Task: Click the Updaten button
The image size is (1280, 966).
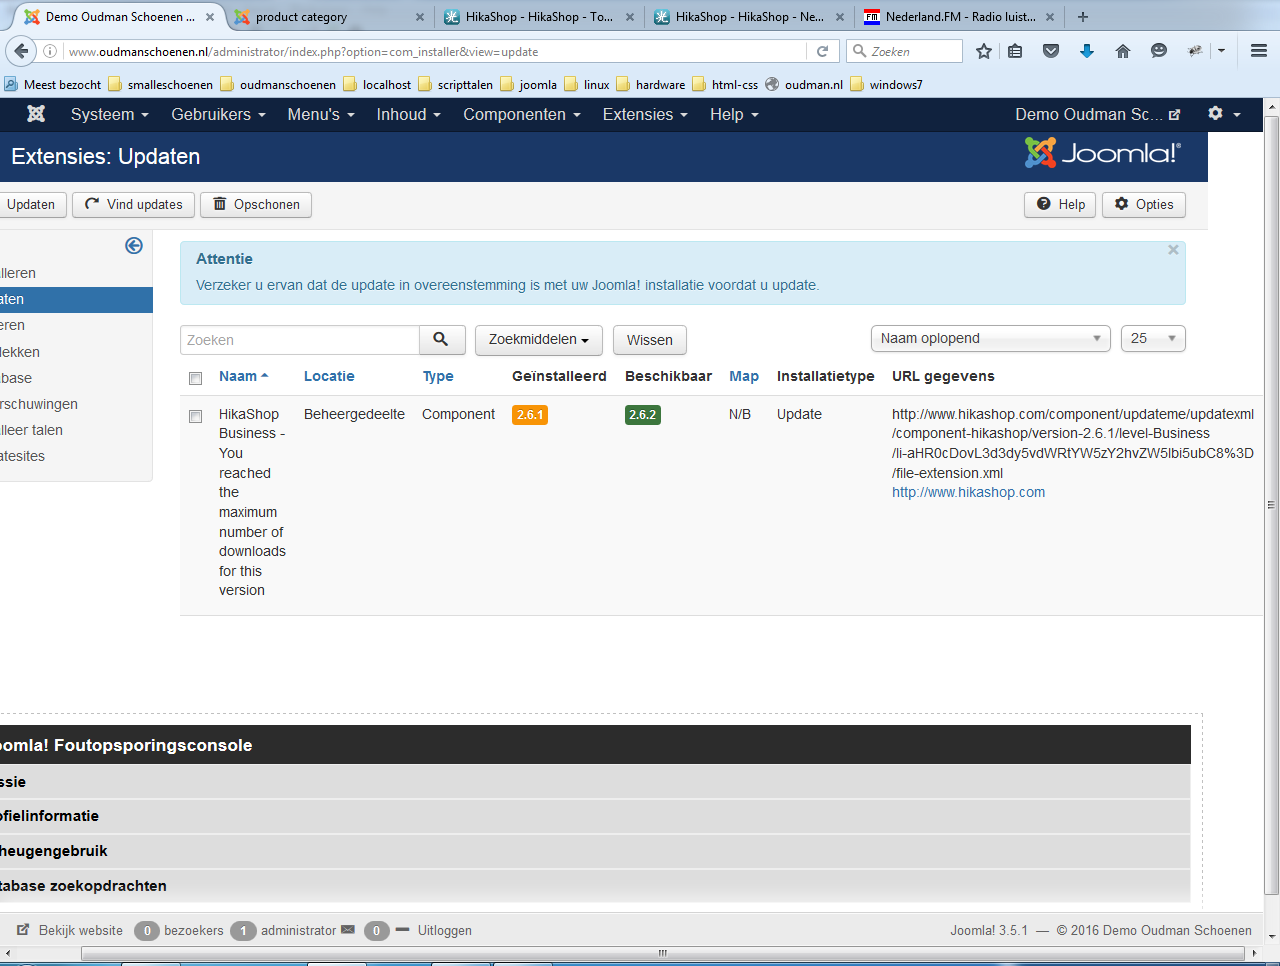Action: 31,205
